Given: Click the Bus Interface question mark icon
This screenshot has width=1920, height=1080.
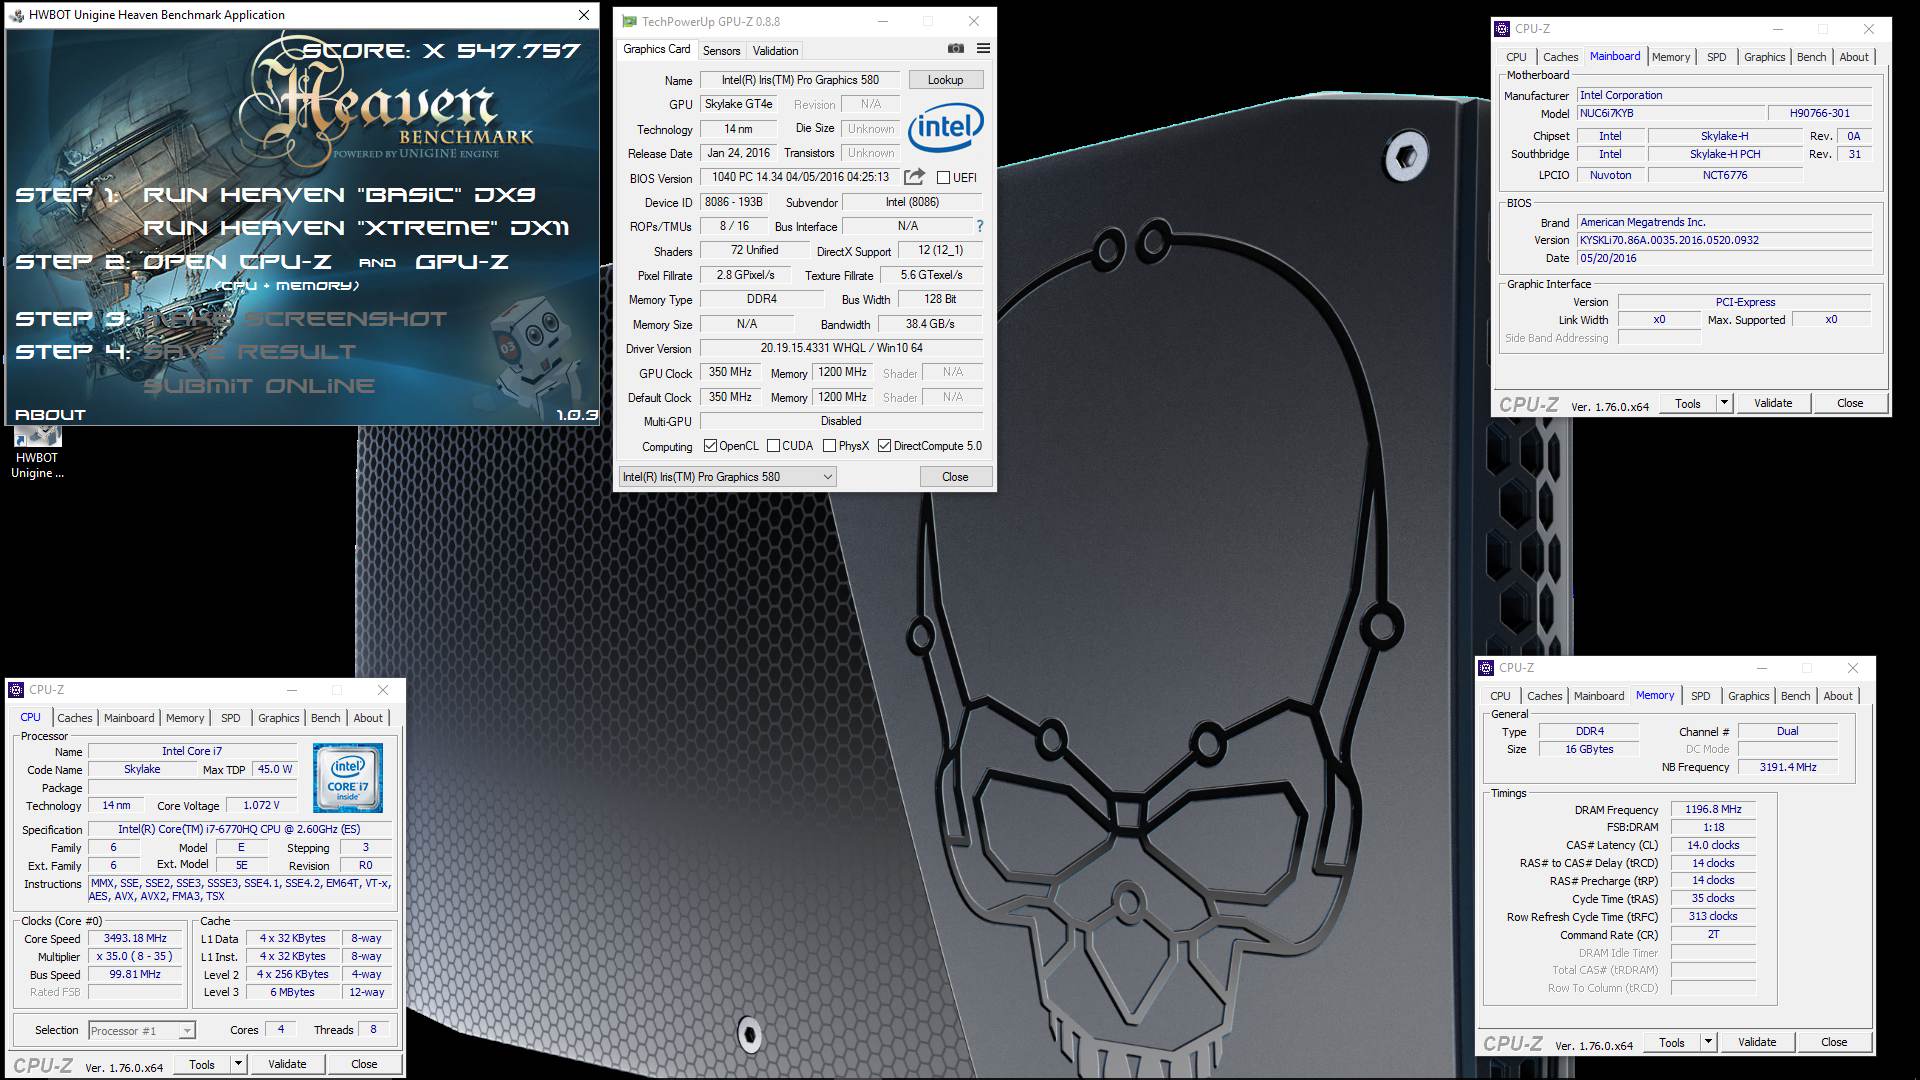Looking at the screenshot, I should (979, 226).
